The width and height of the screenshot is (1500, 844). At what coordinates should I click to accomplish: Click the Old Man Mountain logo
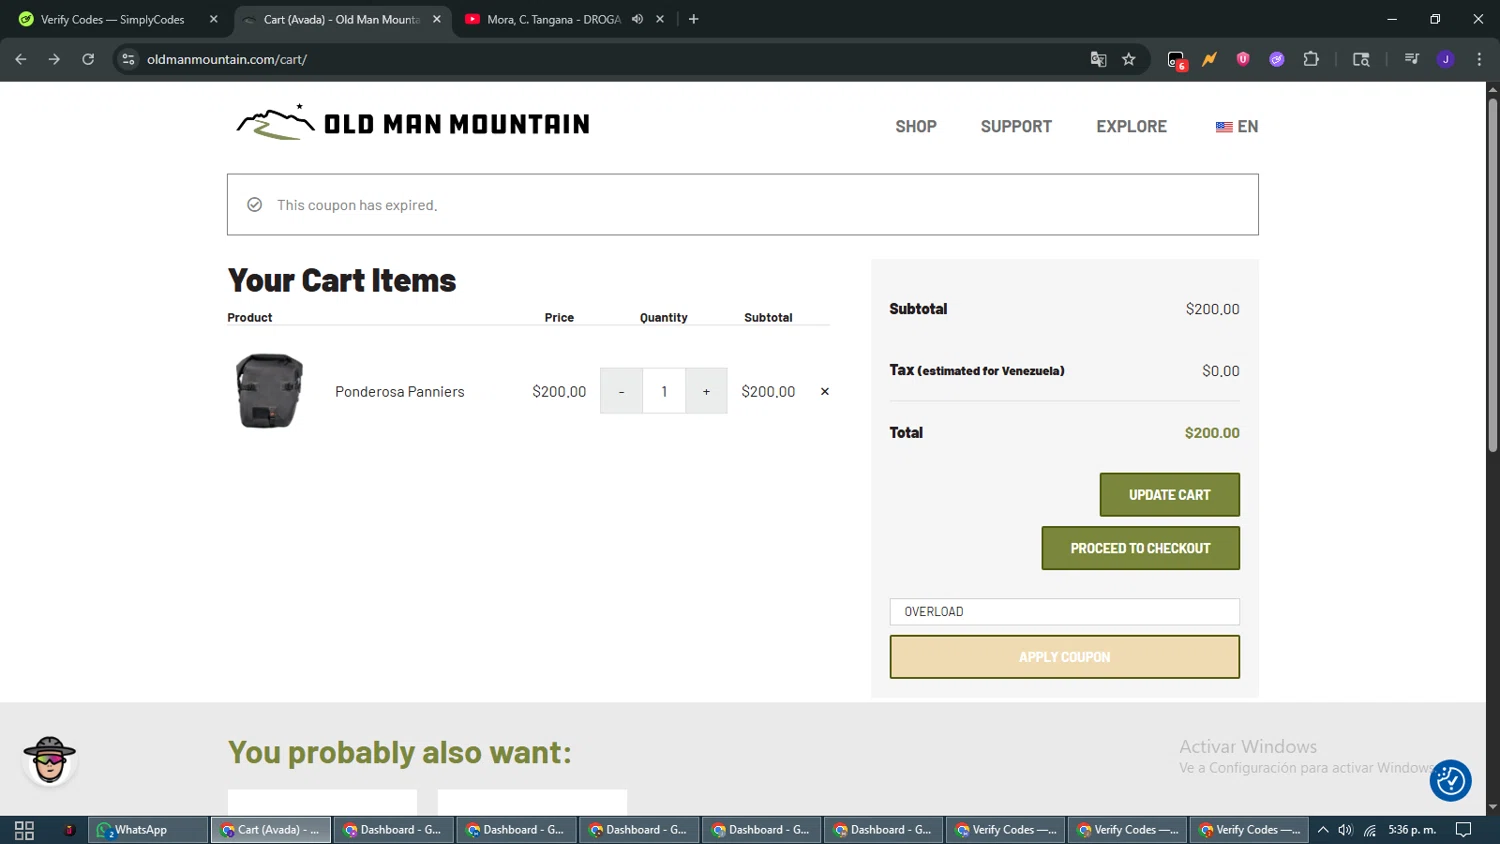tap(412, 123)
